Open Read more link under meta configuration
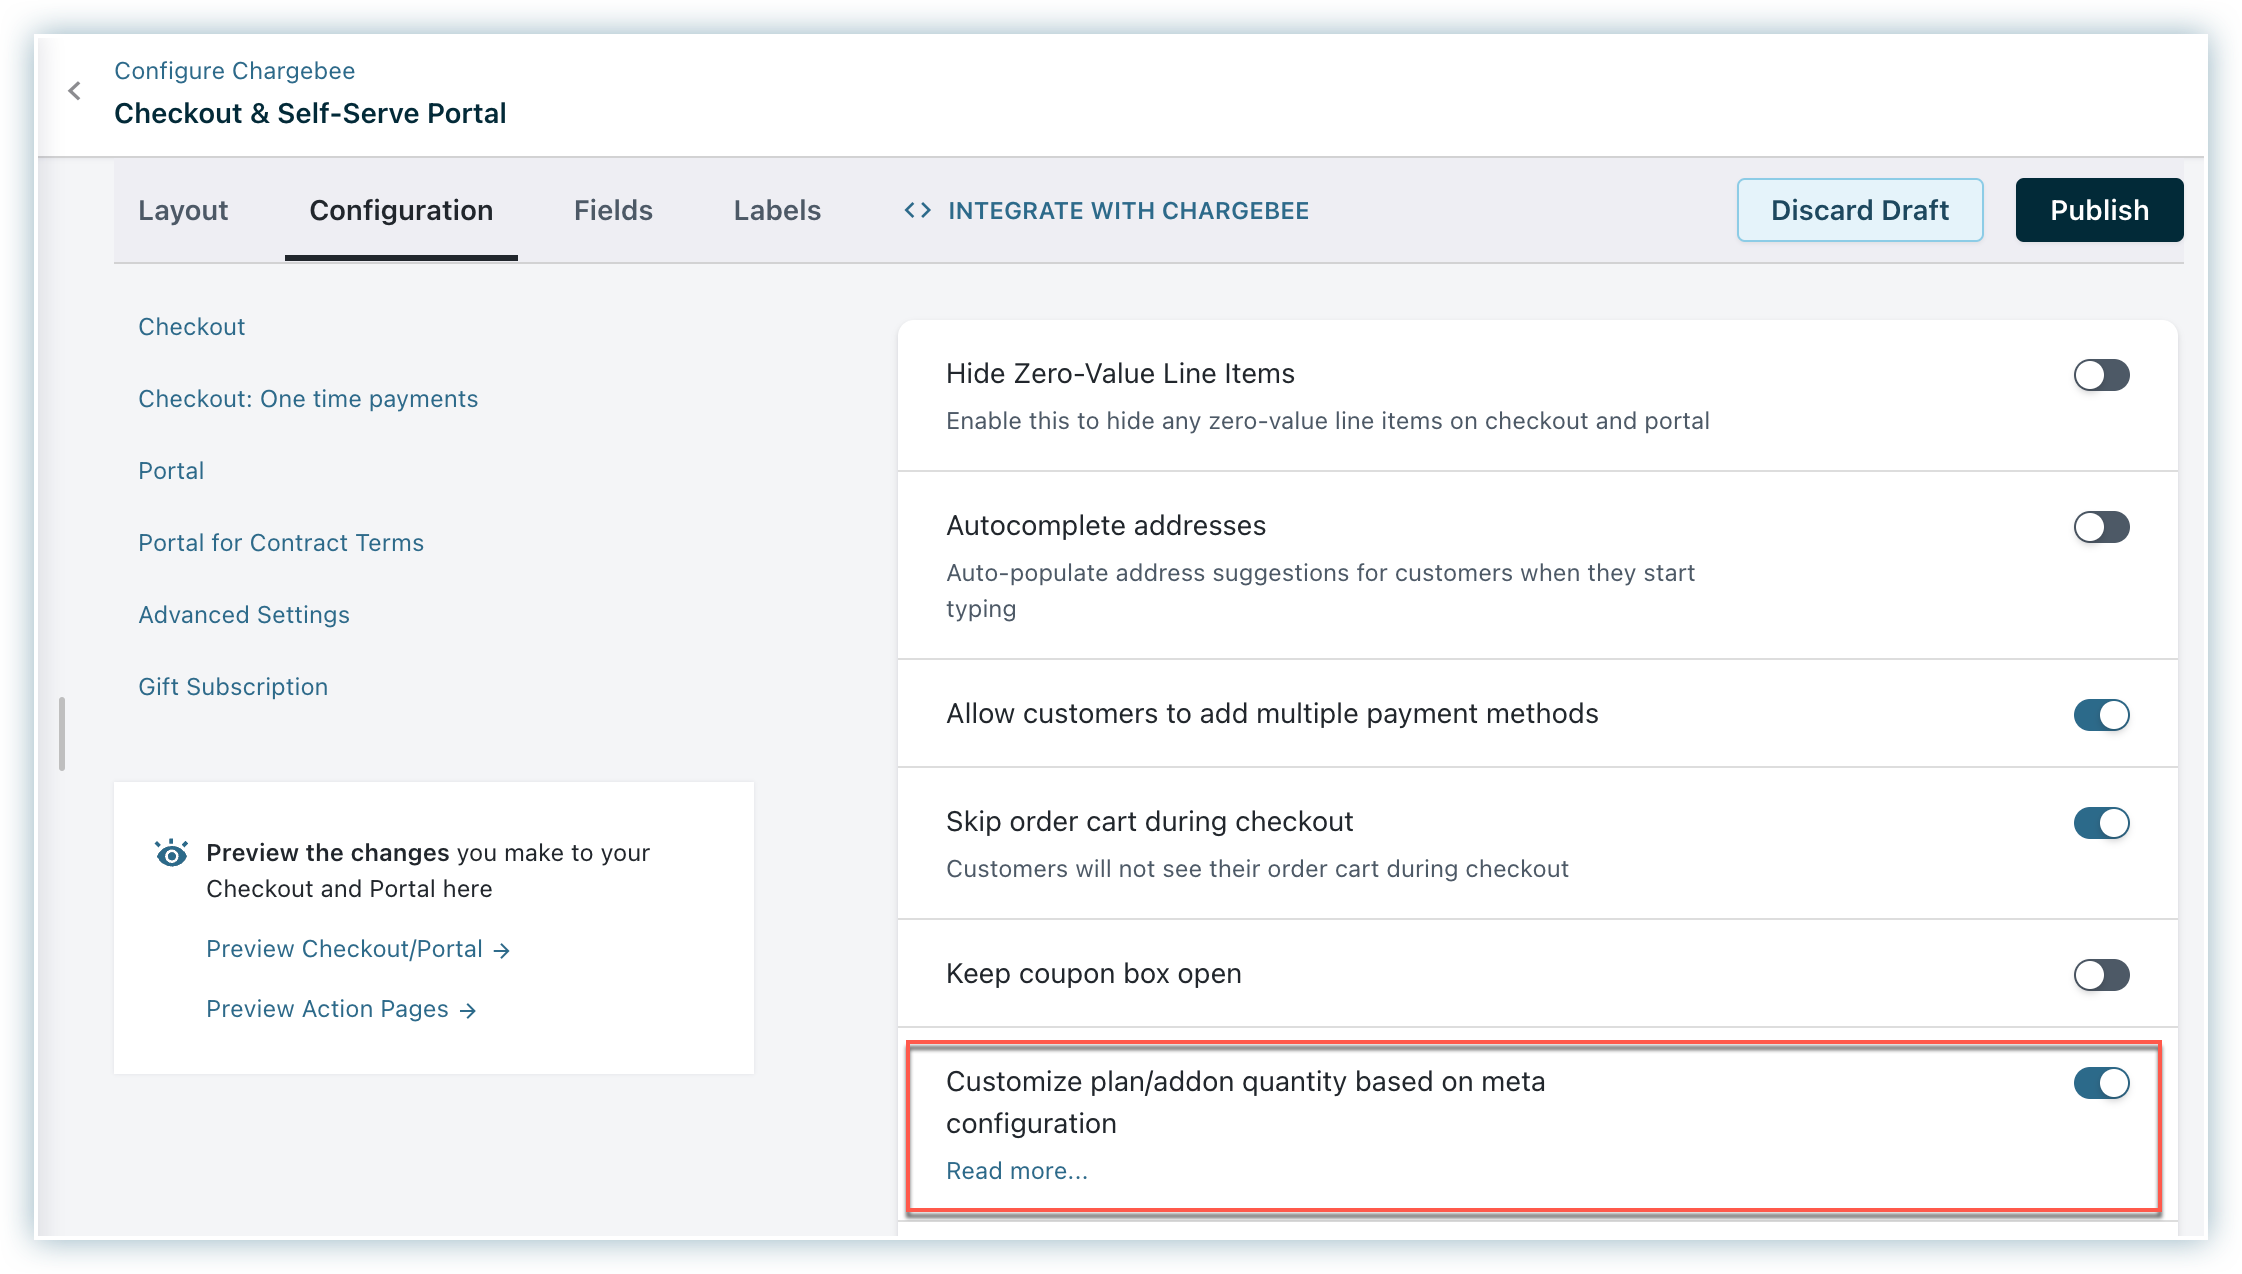The image size is (2242, 1274). [1016, 1171]
